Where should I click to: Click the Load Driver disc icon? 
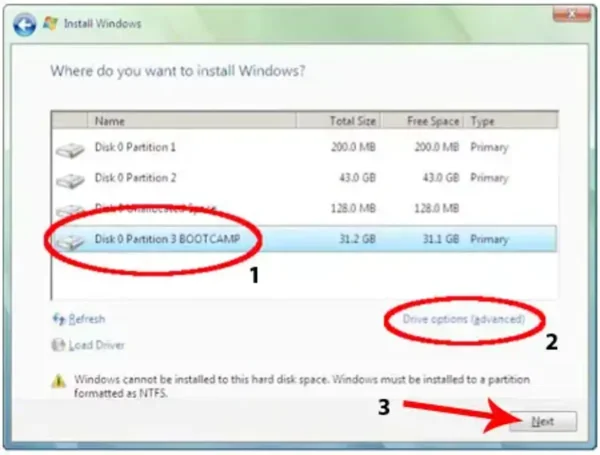58,345
